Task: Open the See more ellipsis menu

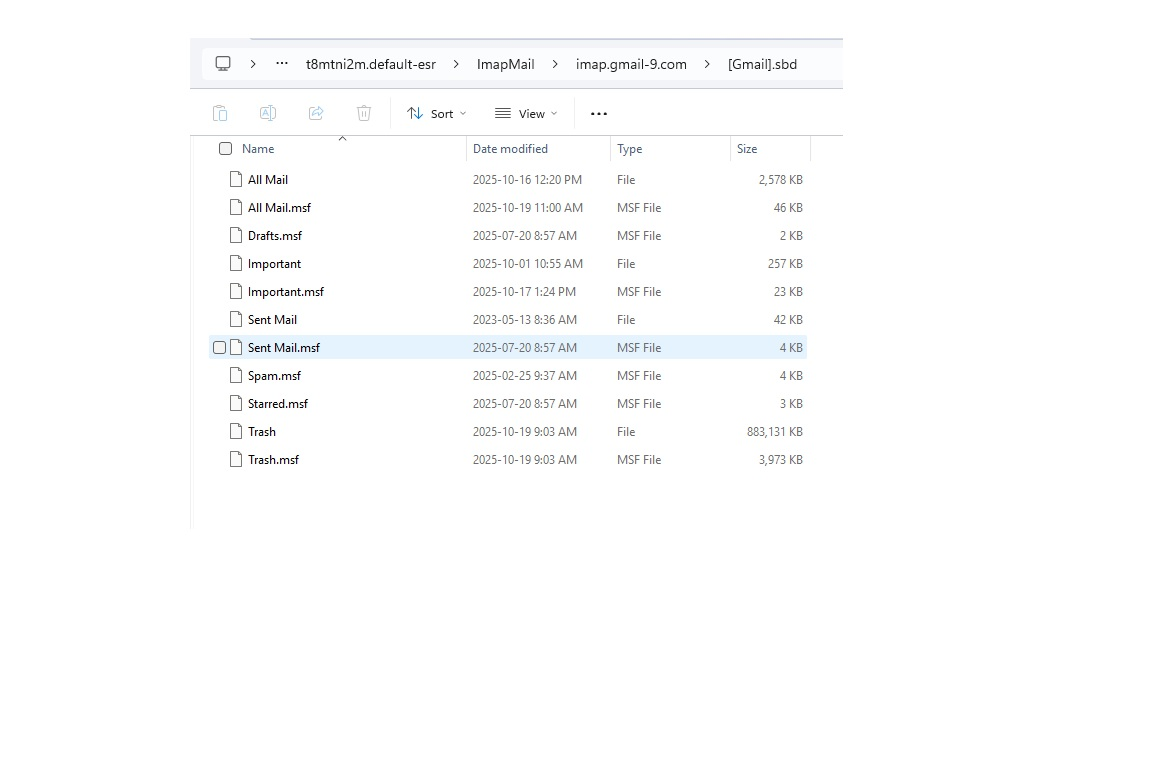Action: click(x=599, y=114)
